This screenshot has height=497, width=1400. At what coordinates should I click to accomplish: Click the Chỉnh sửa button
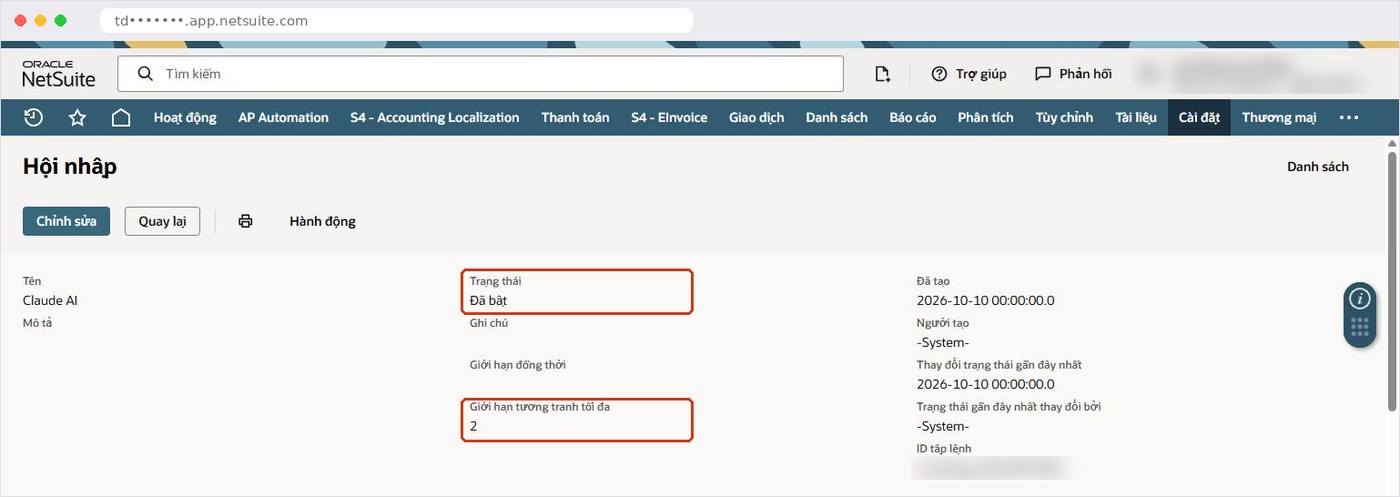(x=66, y=221)
